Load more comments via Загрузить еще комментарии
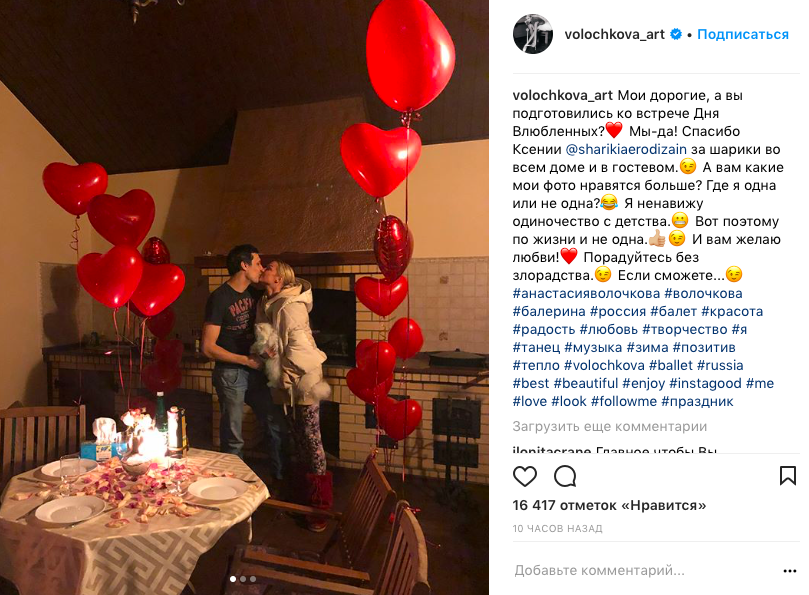This screenshot has height=595, width=809. click(x=609, y=427)
